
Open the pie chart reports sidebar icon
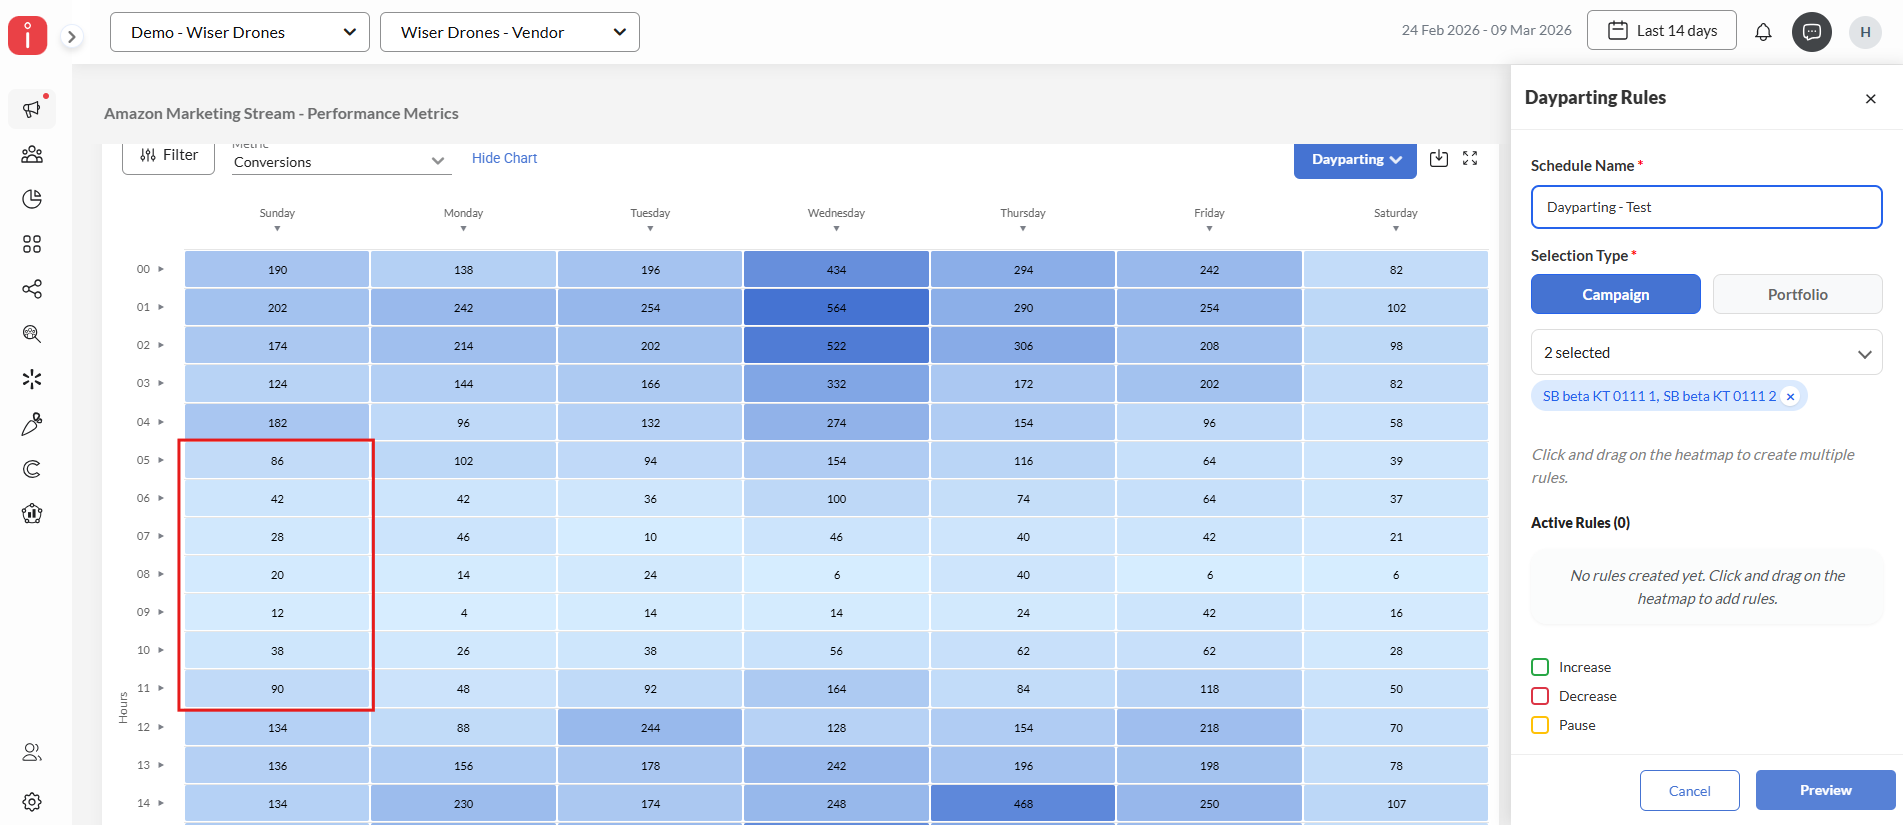point(32,199)
